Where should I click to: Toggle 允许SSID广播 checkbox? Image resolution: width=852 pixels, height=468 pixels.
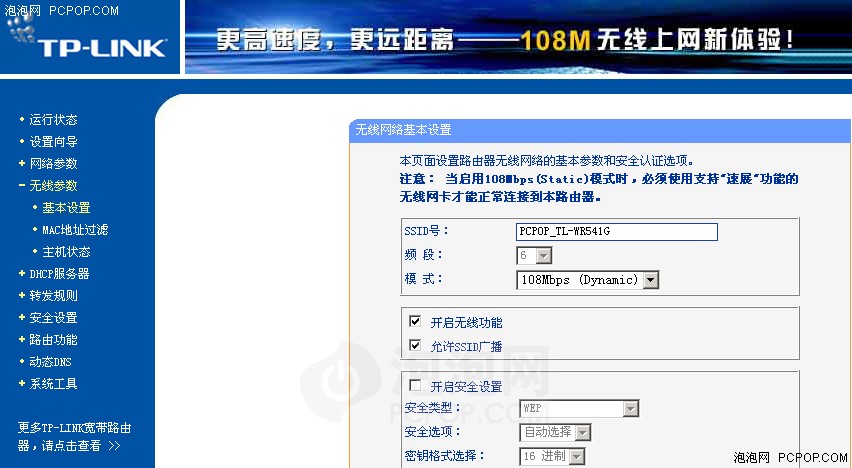pyautogui.click(x=415, y=345)
